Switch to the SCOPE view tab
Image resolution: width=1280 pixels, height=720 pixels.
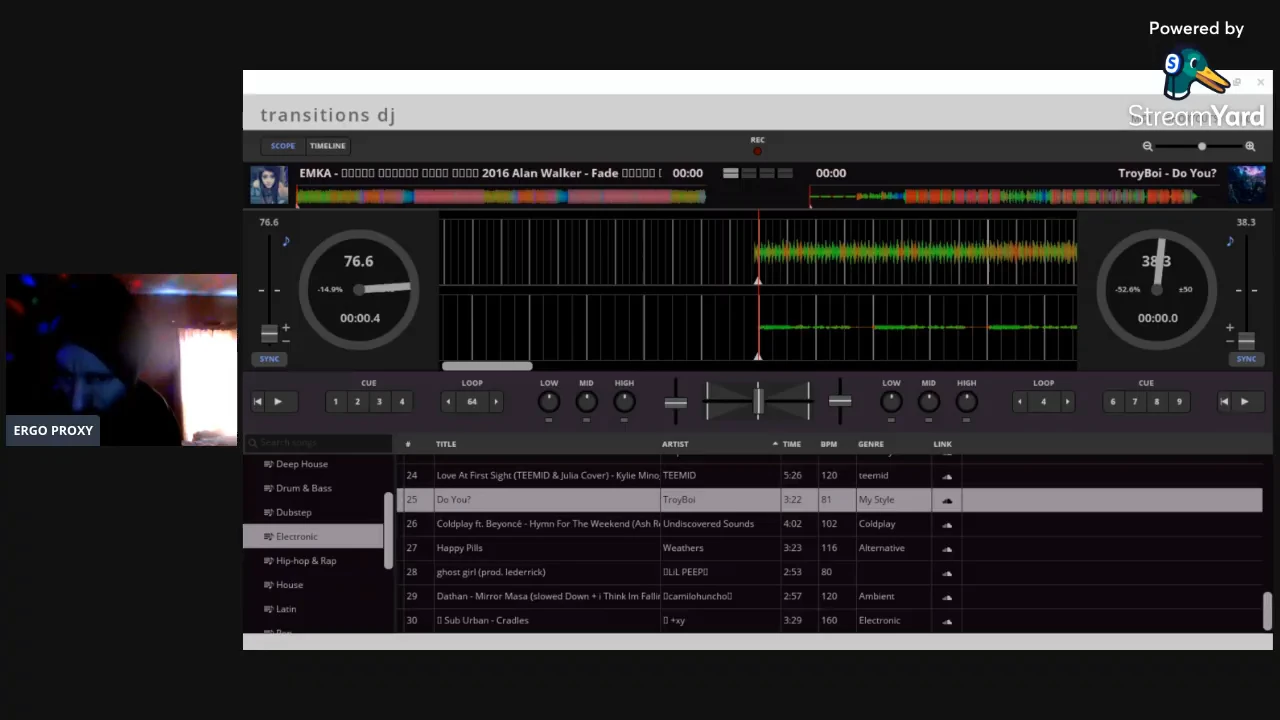283,146
